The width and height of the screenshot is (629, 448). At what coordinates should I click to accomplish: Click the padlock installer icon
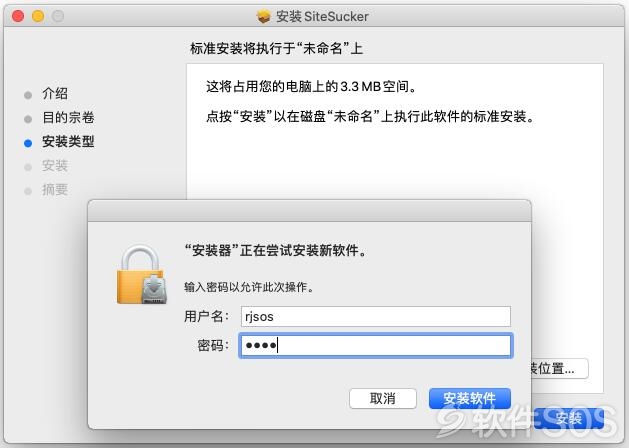[x=142, y=274]
